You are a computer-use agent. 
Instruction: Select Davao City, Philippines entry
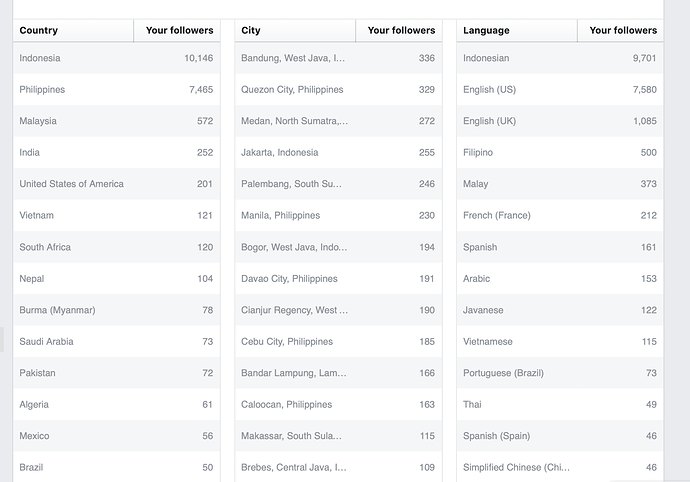click(x=289, y=279)
